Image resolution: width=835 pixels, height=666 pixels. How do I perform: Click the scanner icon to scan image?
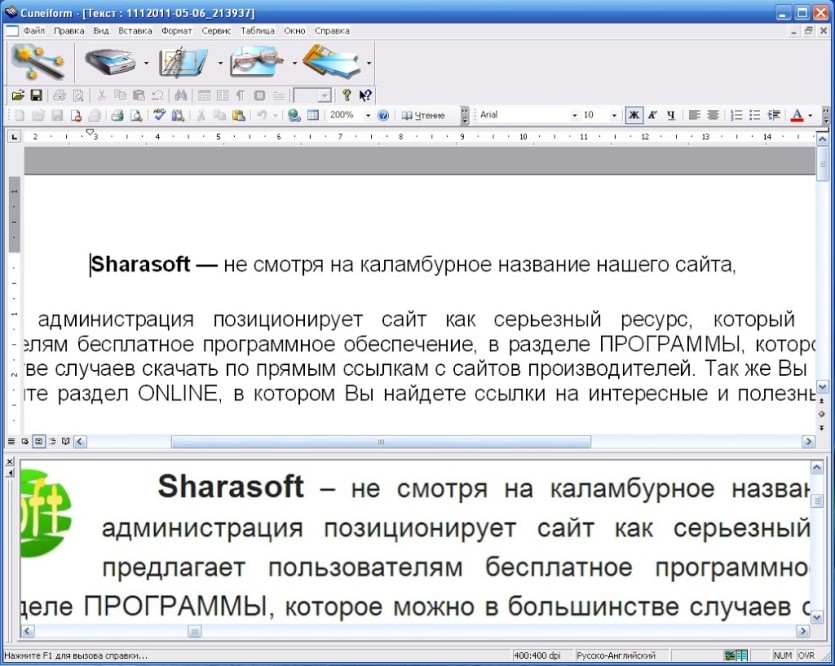(x=111, y=62)
